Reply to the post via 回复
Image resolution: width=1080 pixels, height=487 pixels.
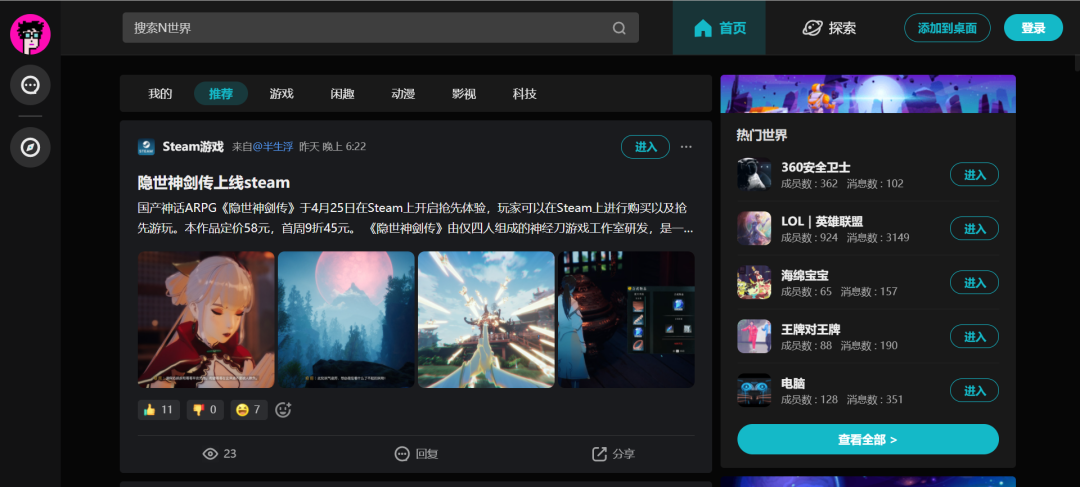(x=417, y=454)
